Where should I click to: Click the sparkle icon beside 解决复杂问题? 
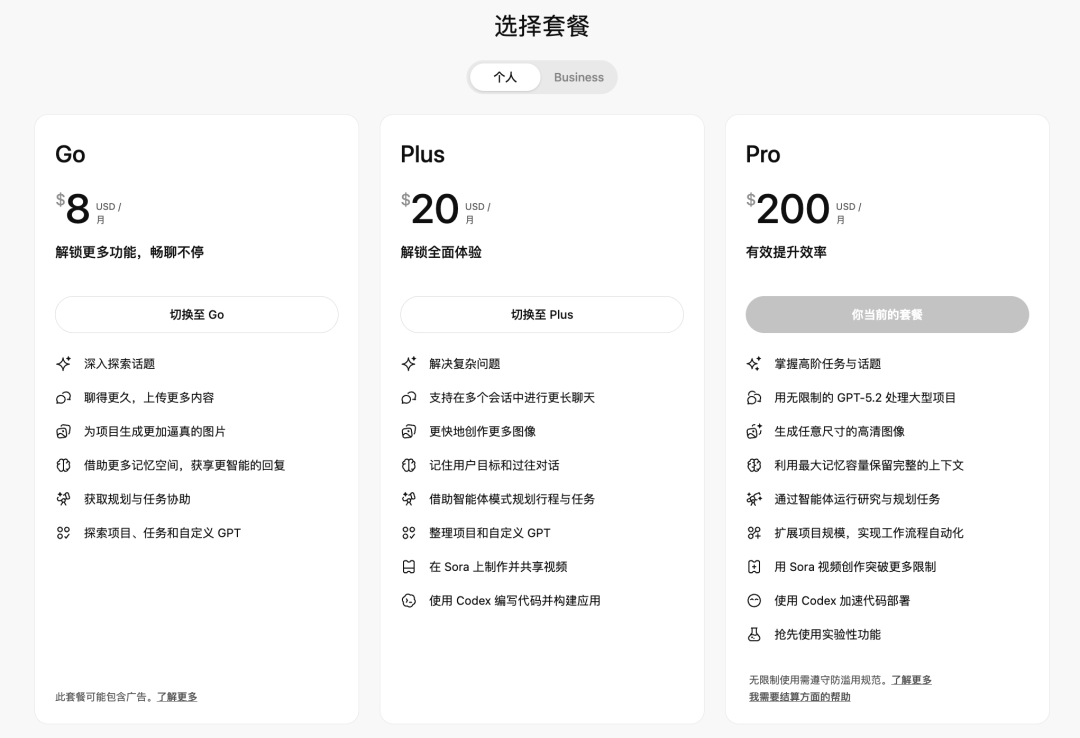pyautogui.click(x=408, y=364)
